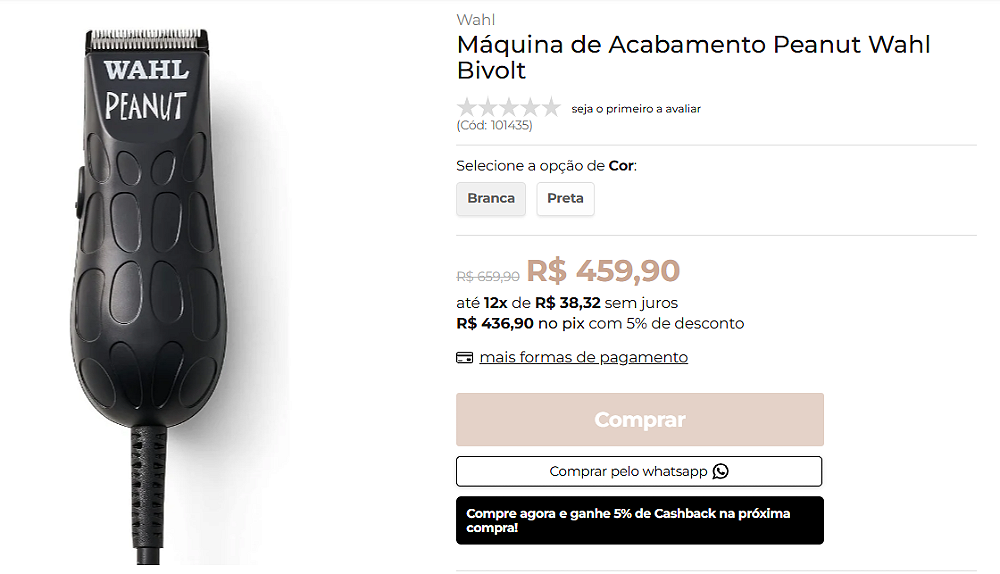This screenshot has width=1000, height=574.
Task: Select the Preta color option
Action: [565, 199]
